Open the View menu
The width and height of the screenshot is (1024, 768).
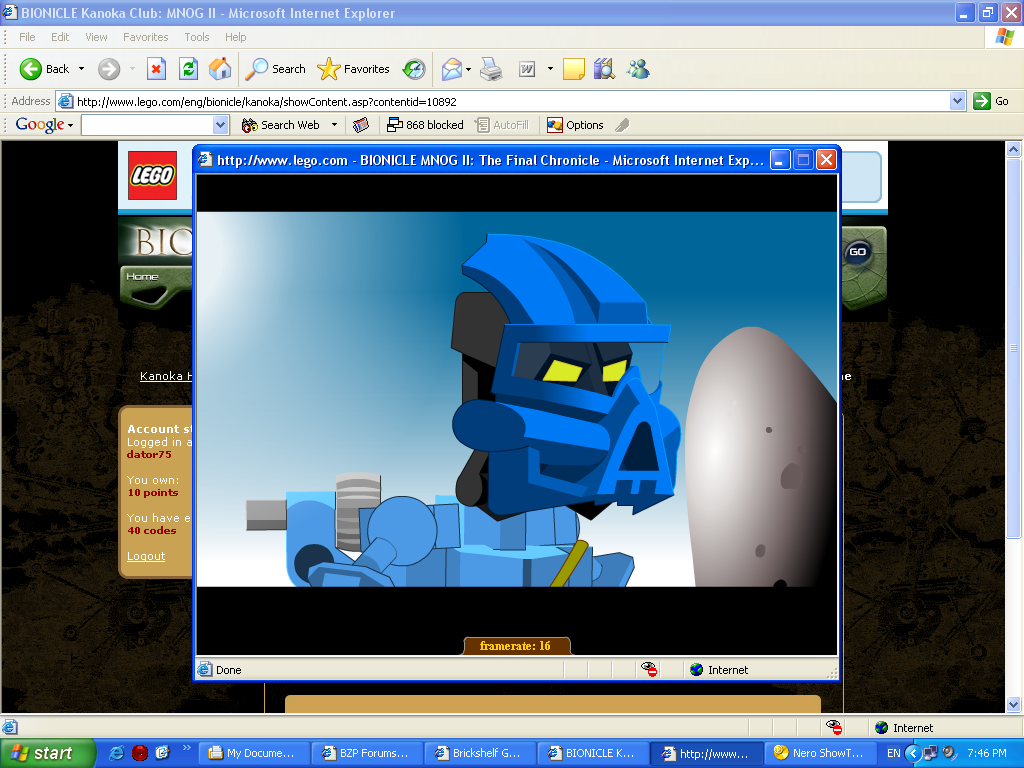(96, 37)
